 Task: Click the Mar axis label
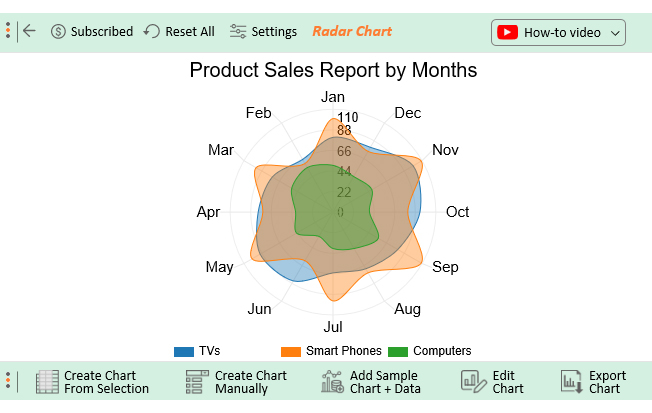(x=221, y=150)
